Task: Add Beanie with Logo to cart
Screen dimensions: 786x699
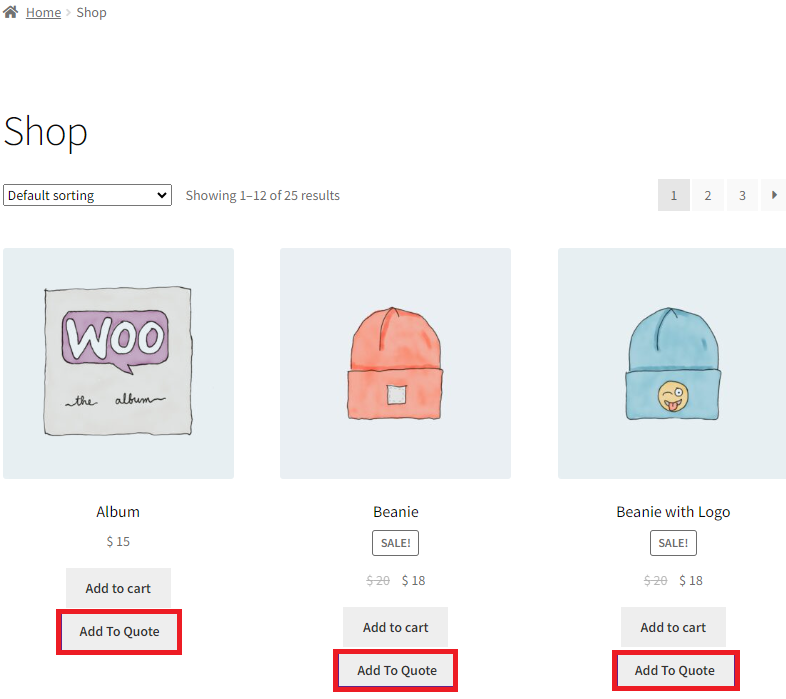Action: click(x=673, y=627)
